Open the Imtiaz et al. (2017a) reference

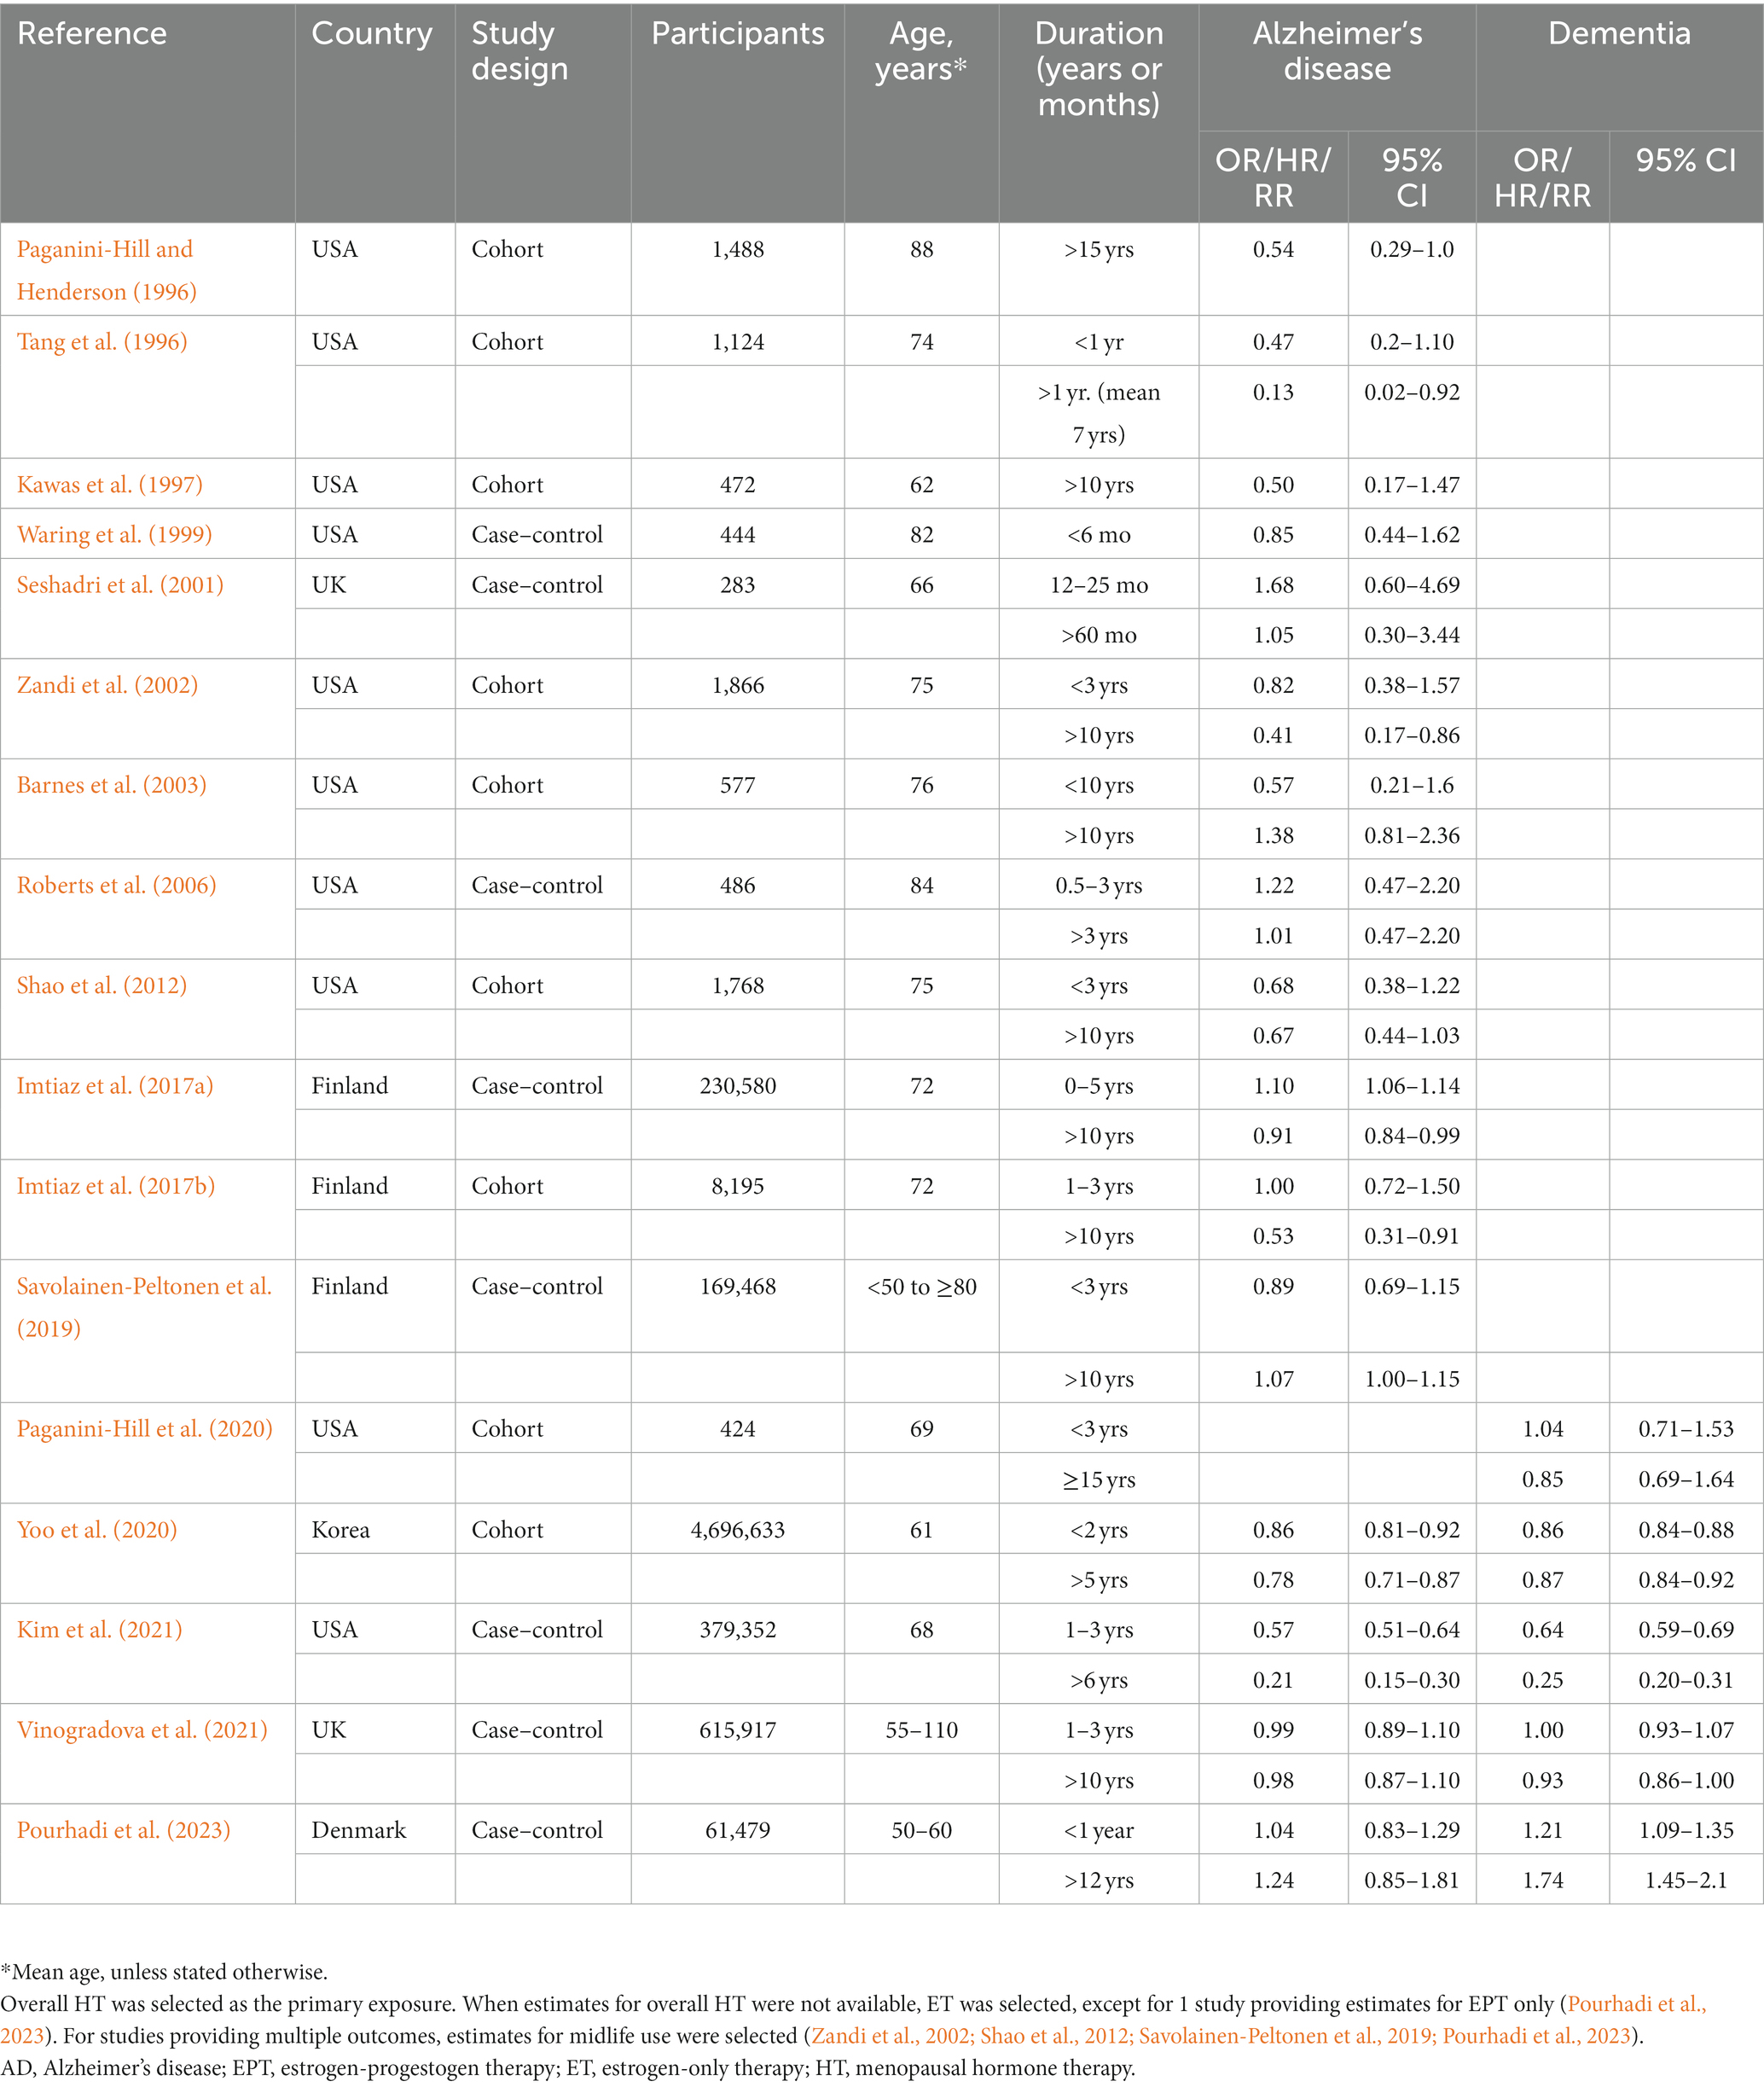pyautogui.click(x=115, y=1086)
